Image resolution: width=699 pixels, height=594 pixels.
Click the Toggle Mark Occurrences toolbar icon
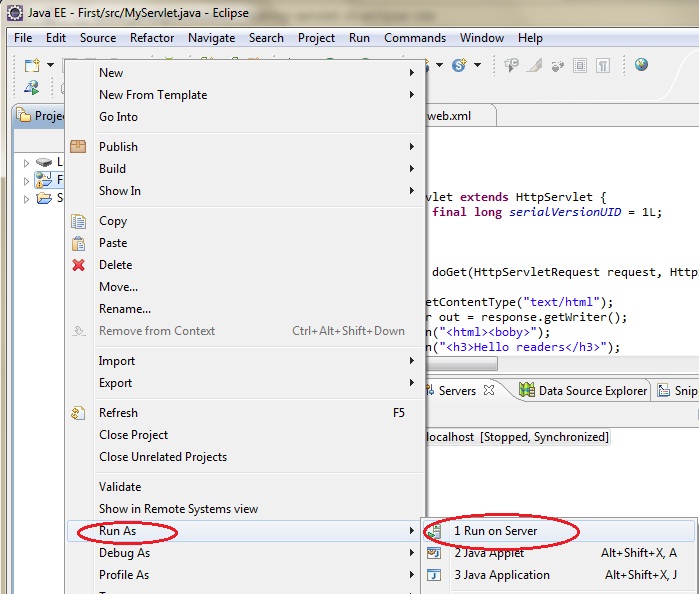coord(534,66)
